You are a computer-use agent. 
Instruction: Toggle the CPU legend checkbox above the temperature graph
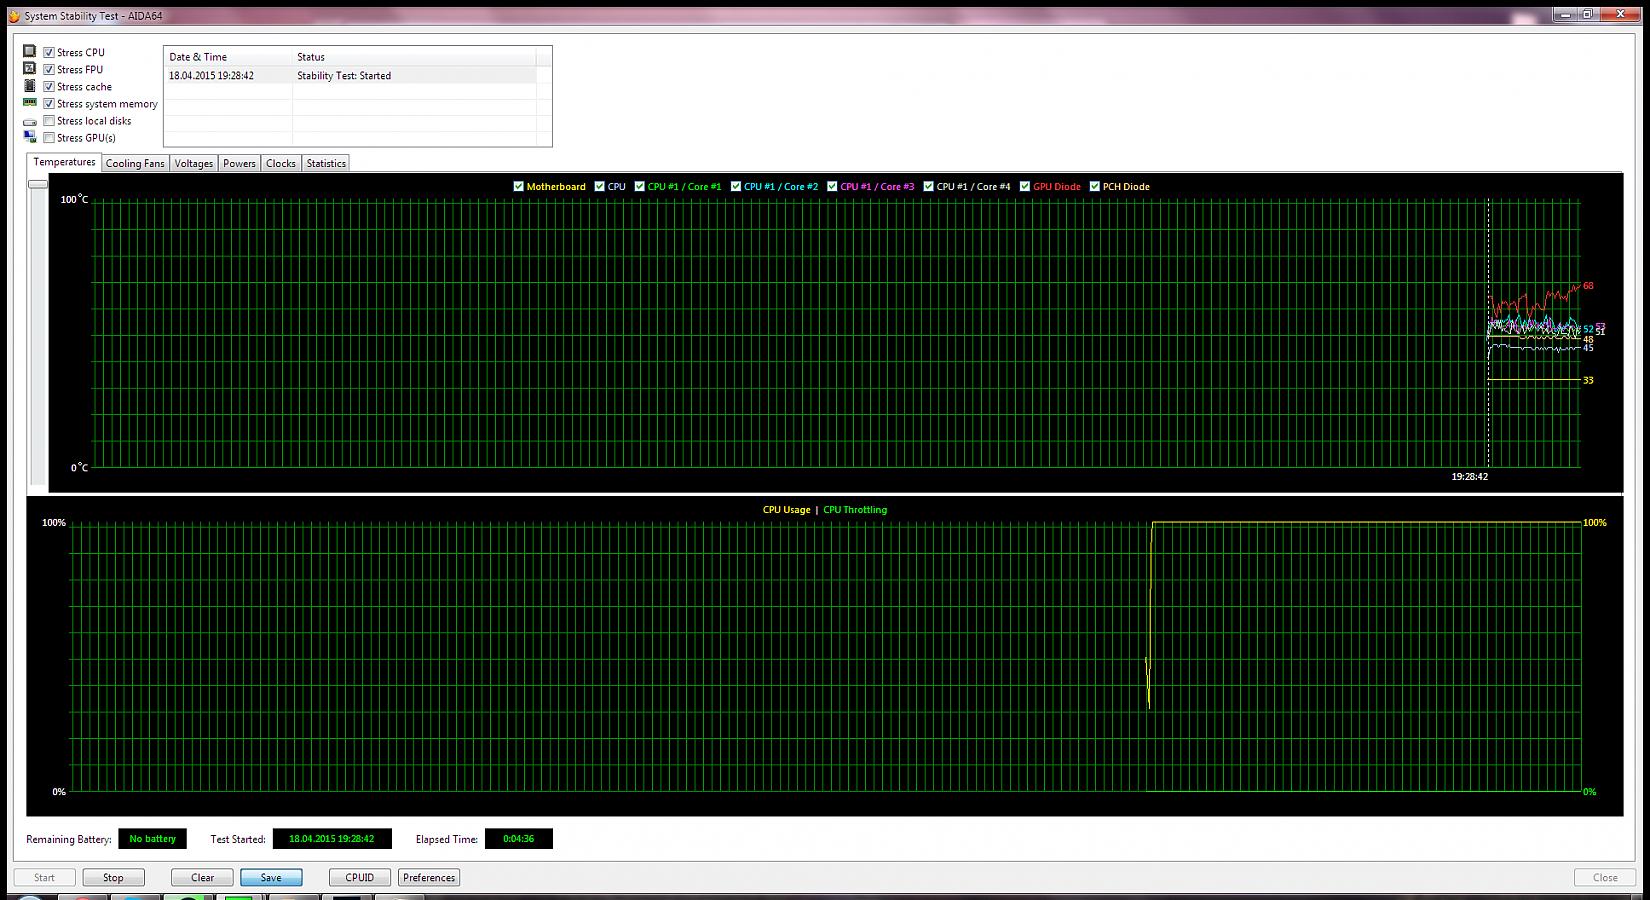point(599,186)
